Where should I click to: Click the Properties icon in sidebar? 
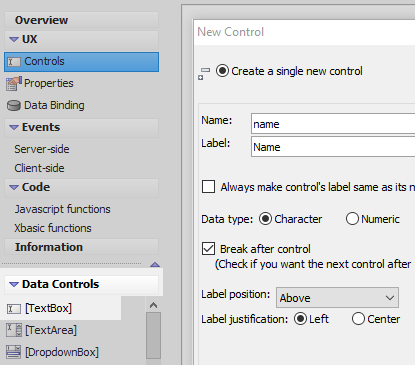tap(14, 84)
